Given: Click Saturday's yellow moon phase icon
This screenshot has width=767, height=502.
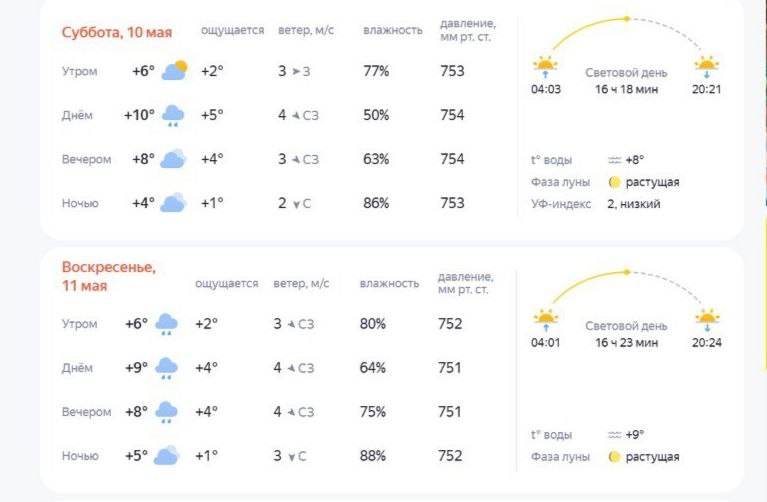Looking at the screenshot, I should coord(614,182).
